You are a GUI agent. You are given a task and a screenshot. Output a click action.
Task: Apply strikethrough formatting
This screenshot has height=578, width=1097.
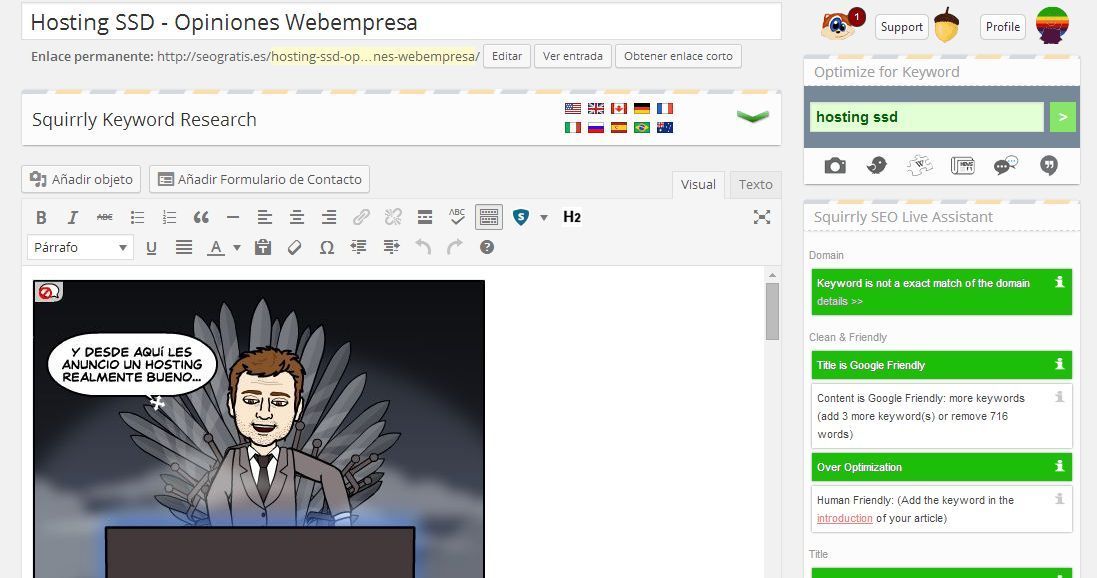tap(105, 218)
